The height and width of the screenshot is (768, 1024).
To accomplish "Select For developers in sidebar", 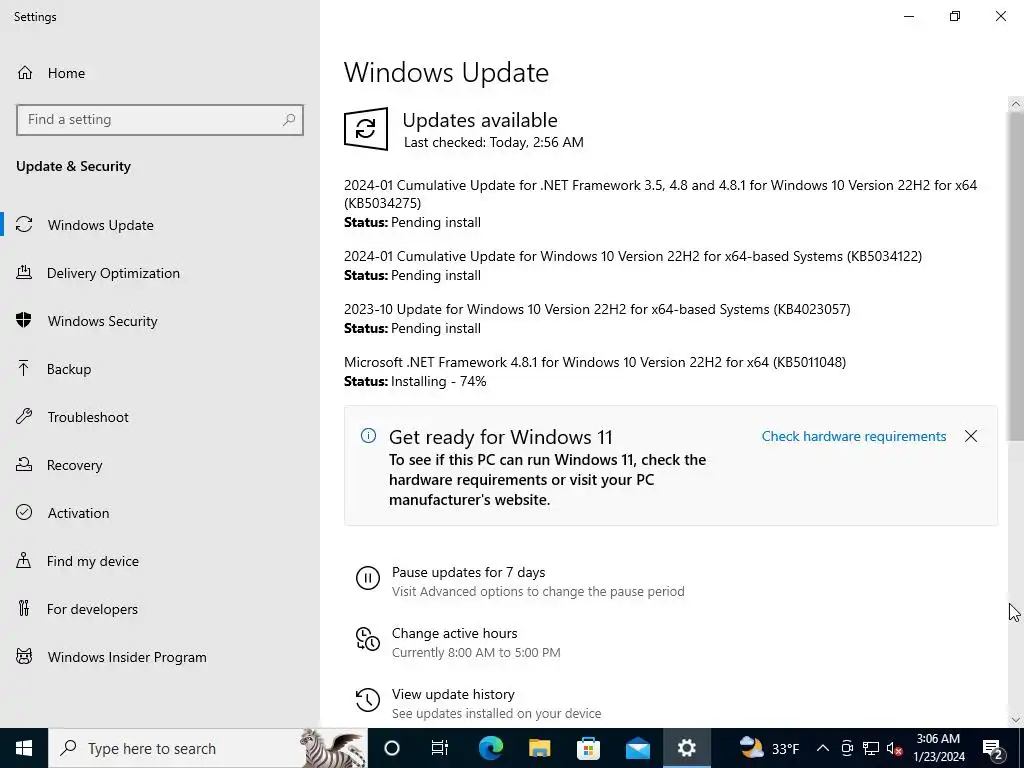I will click(x=159, y=609).
